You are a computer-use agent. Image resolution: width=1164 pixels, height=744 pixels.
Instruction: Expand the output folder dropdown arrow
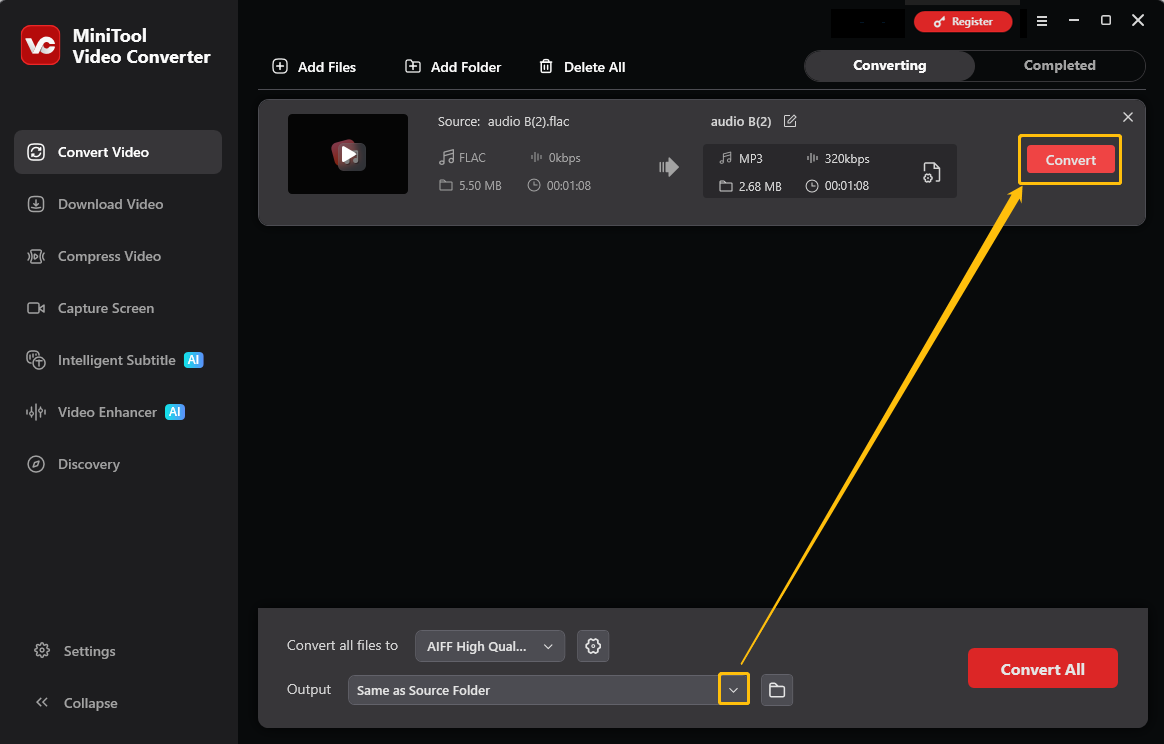(733, 690)
